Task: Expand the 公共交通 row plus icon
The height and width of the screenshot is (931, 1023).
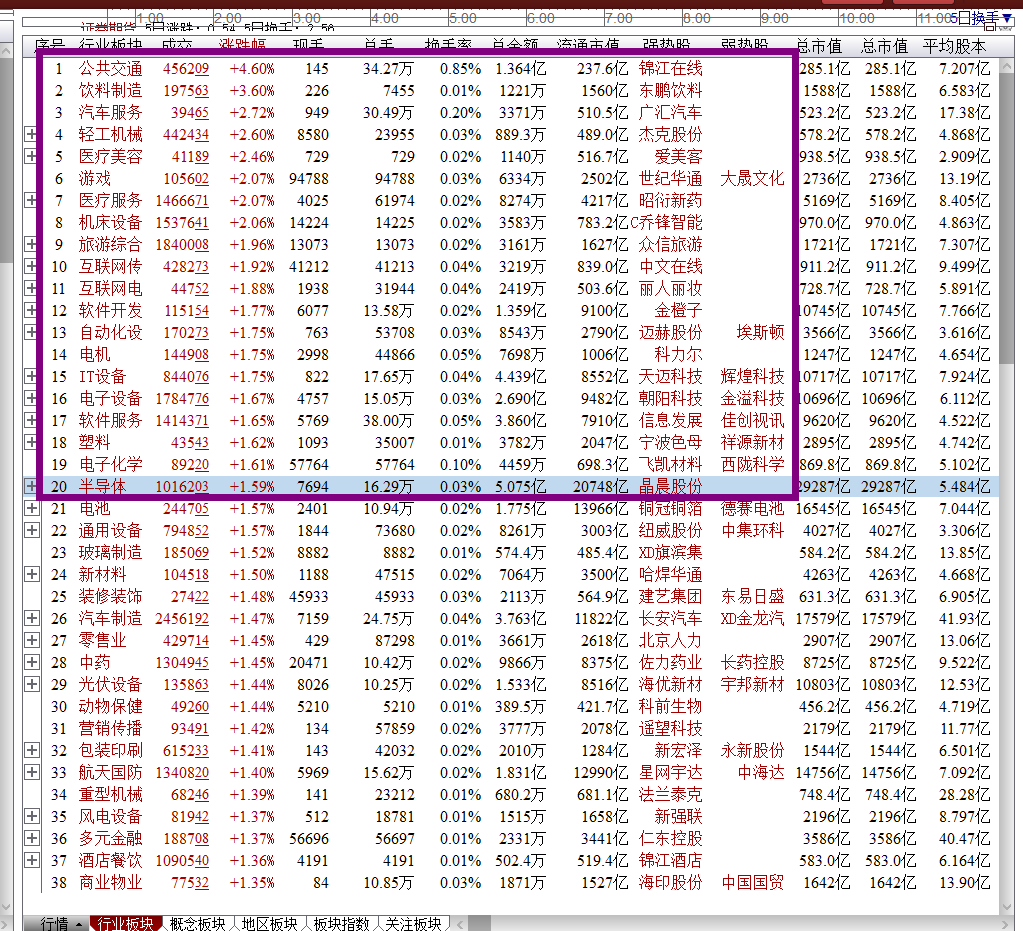Action: tap(30, 69)
